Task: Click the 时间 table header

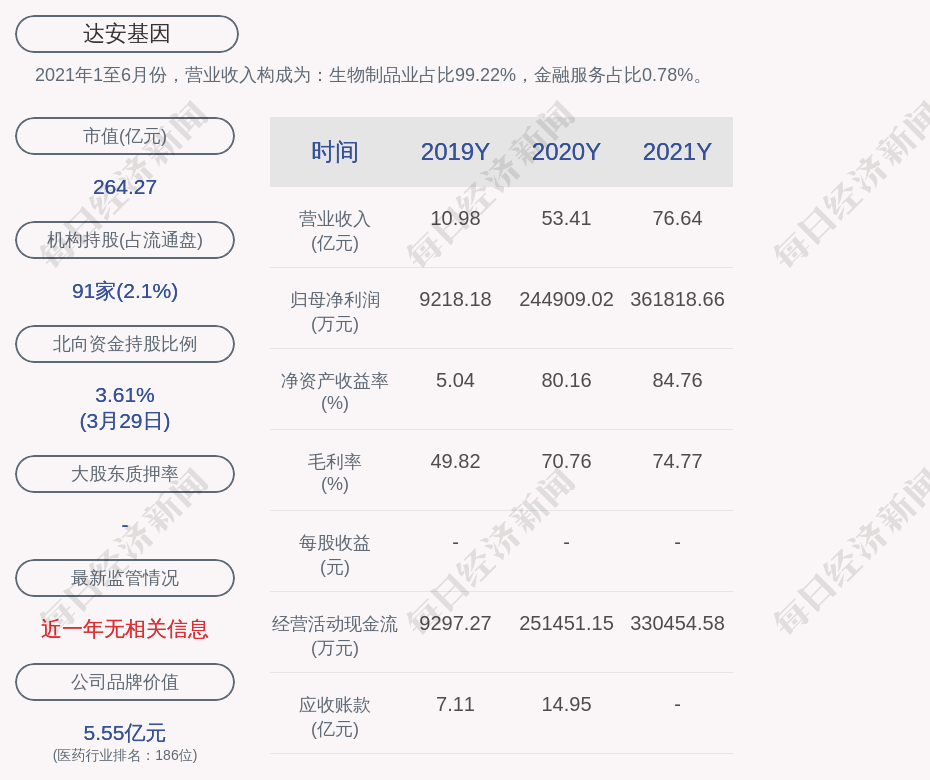Action: [x=335, y=152]
